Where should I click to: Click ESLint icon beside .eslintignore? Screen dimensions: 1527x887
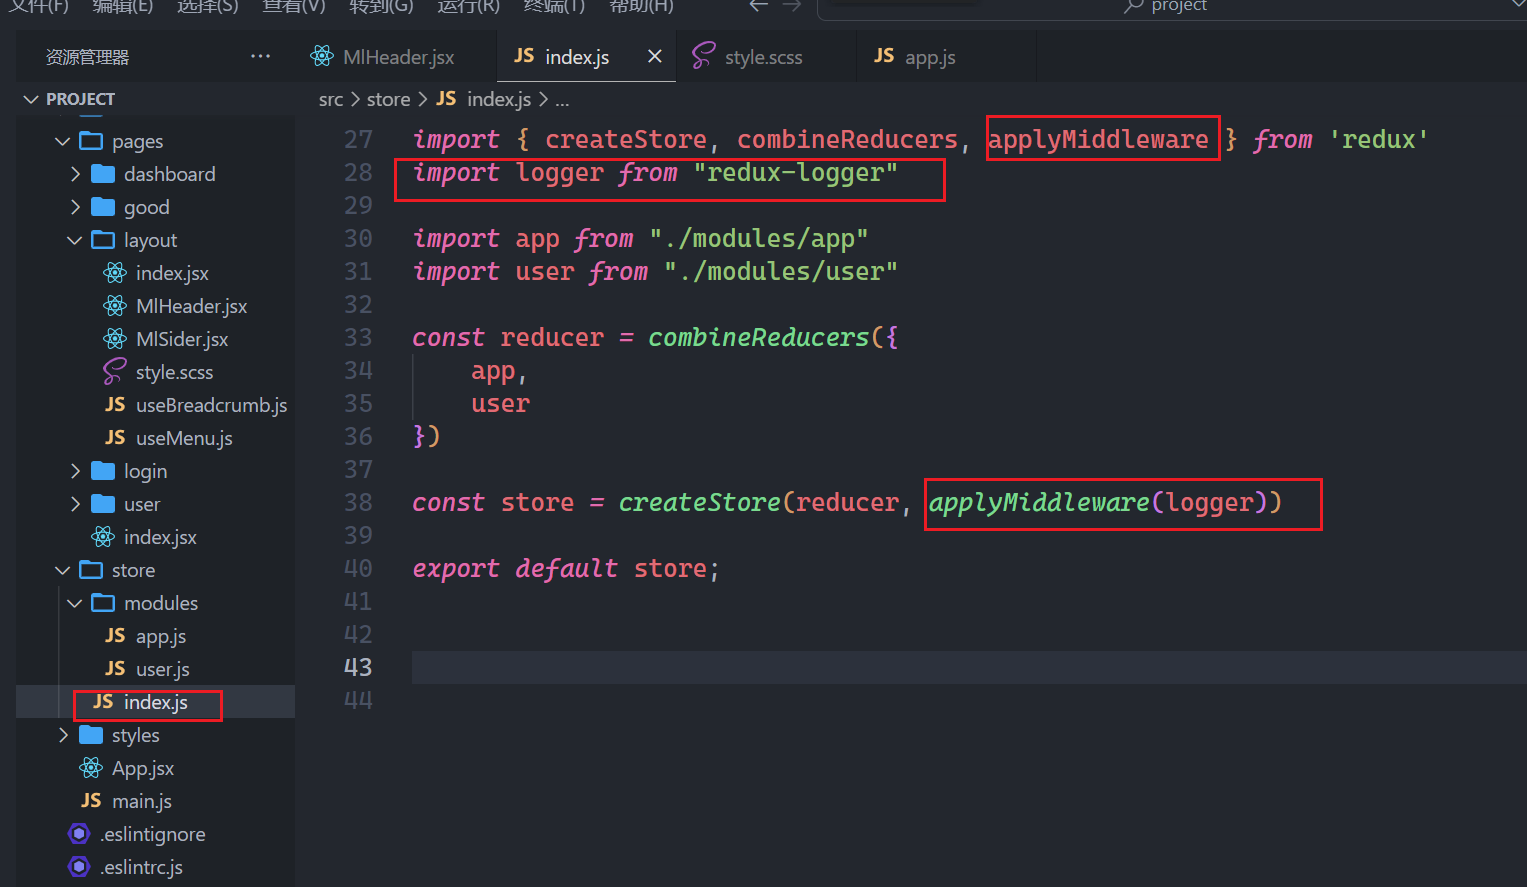point(79,834)
